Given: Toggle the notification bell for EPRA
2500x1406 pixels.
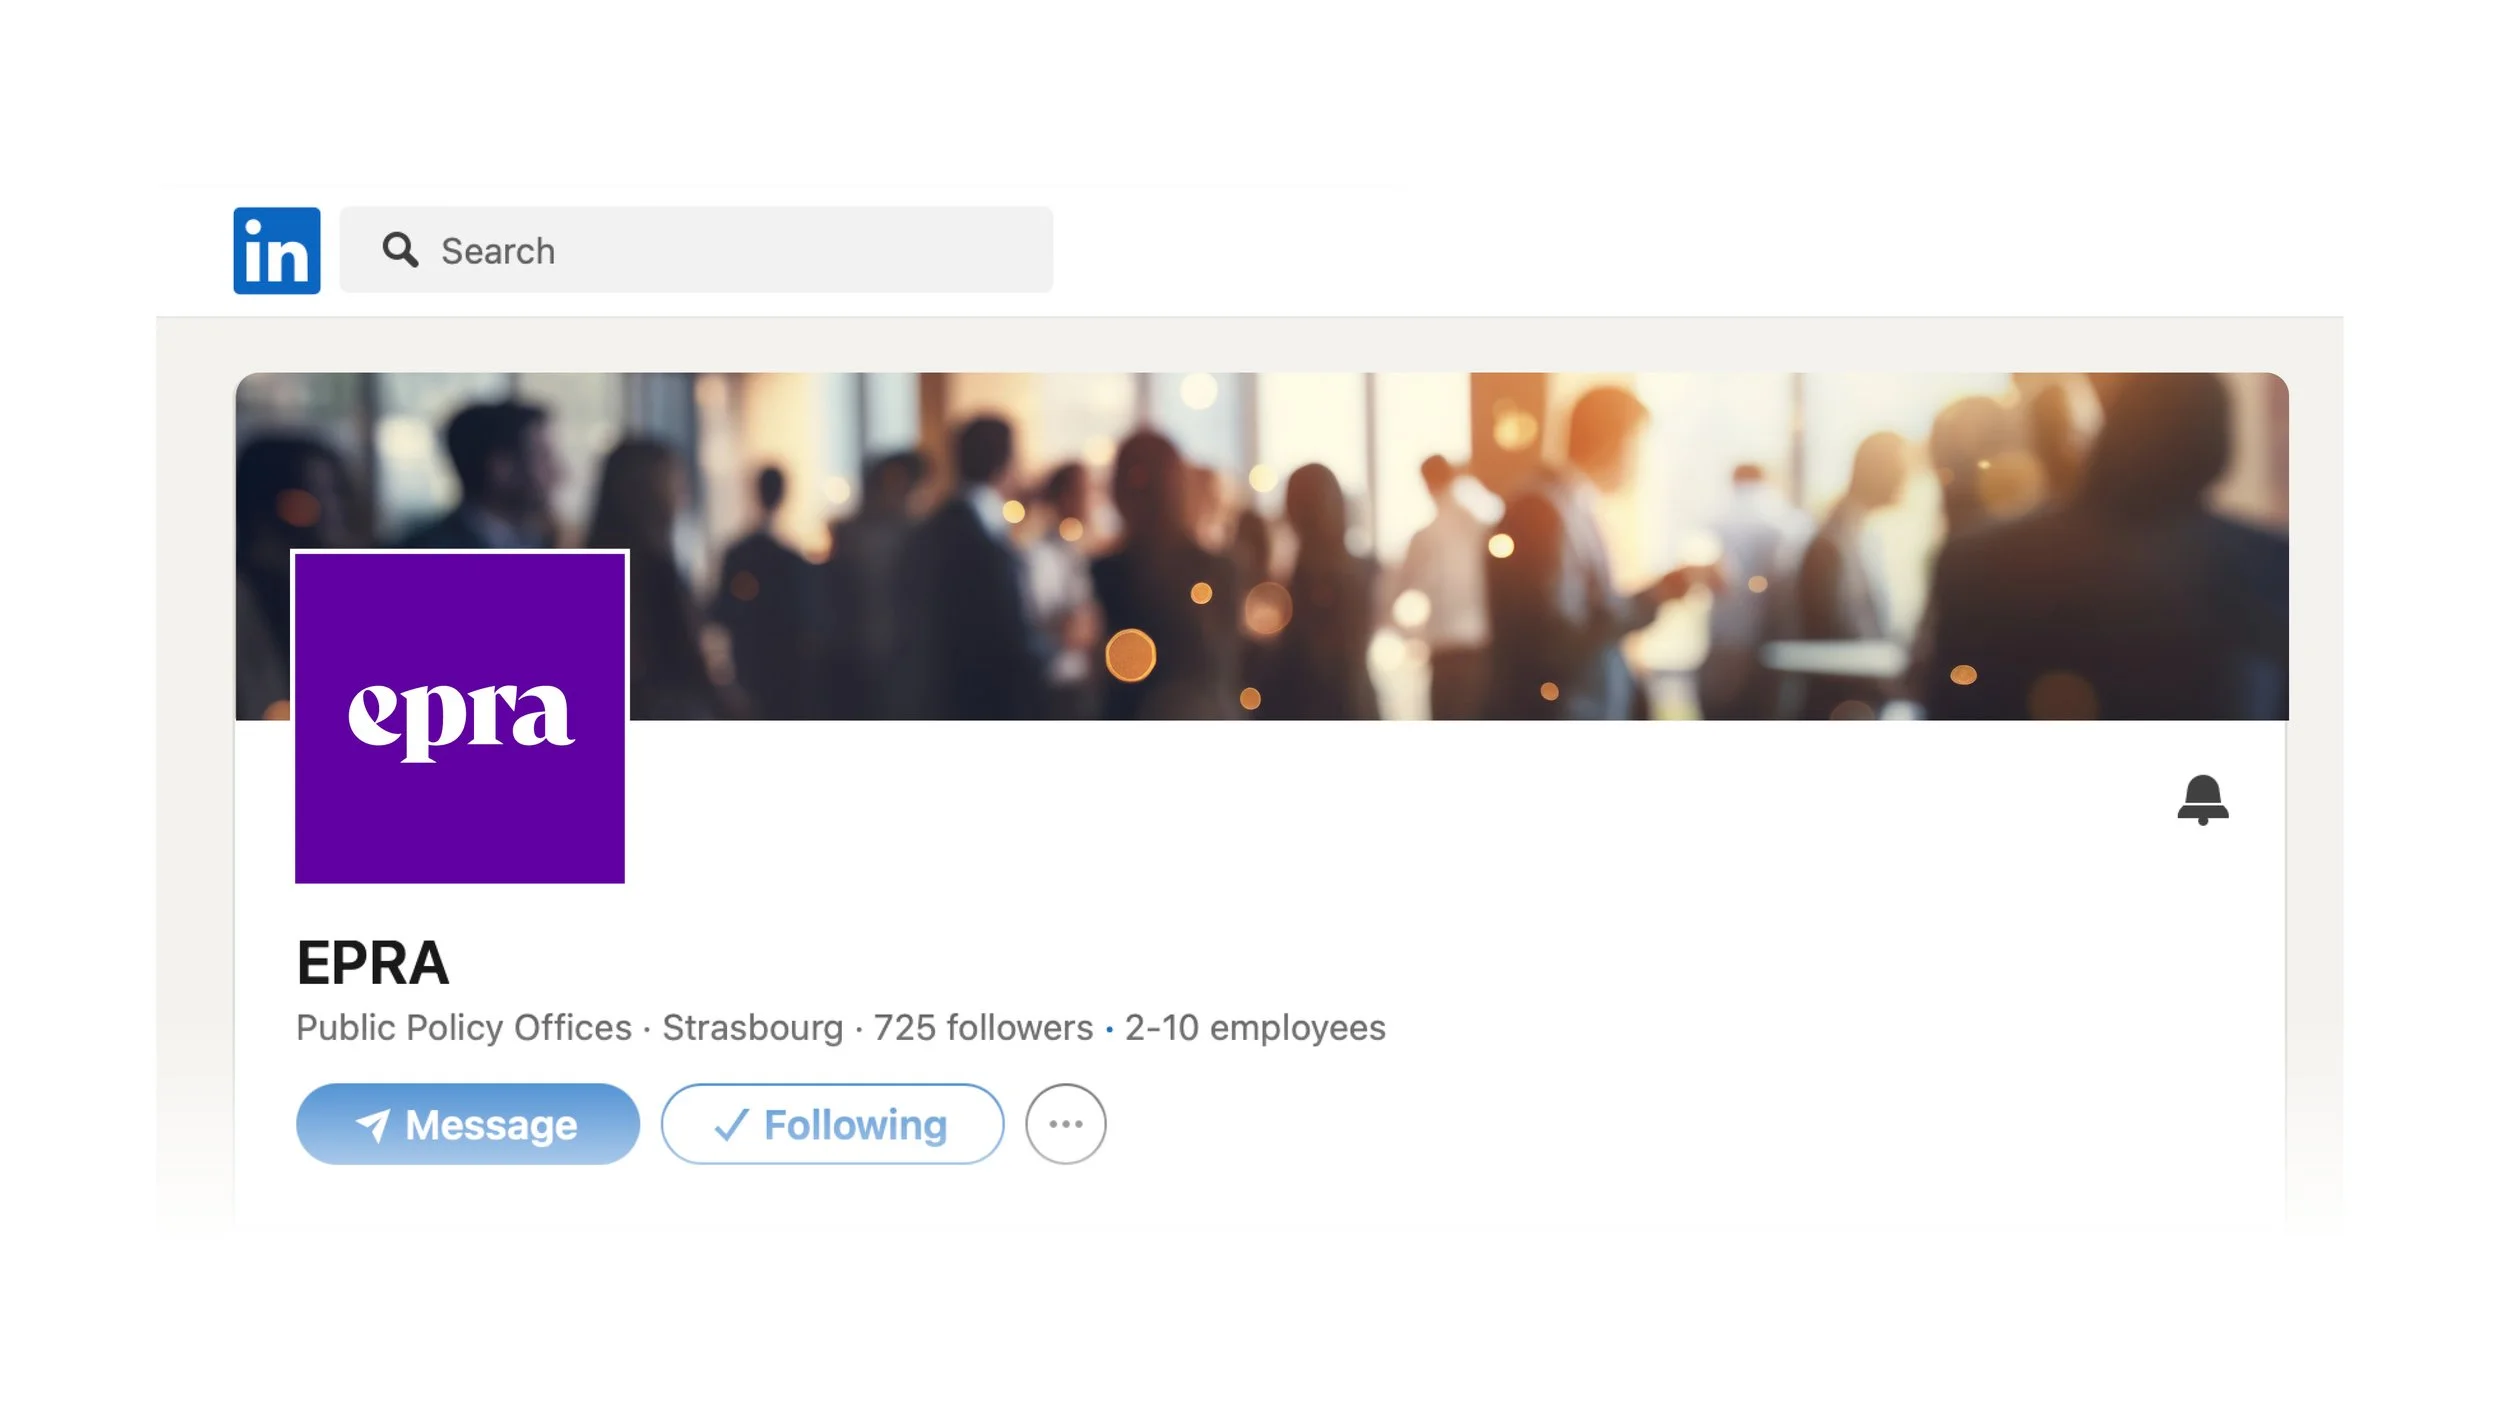Looking at the screenshot, I should tap(2203, 799).
